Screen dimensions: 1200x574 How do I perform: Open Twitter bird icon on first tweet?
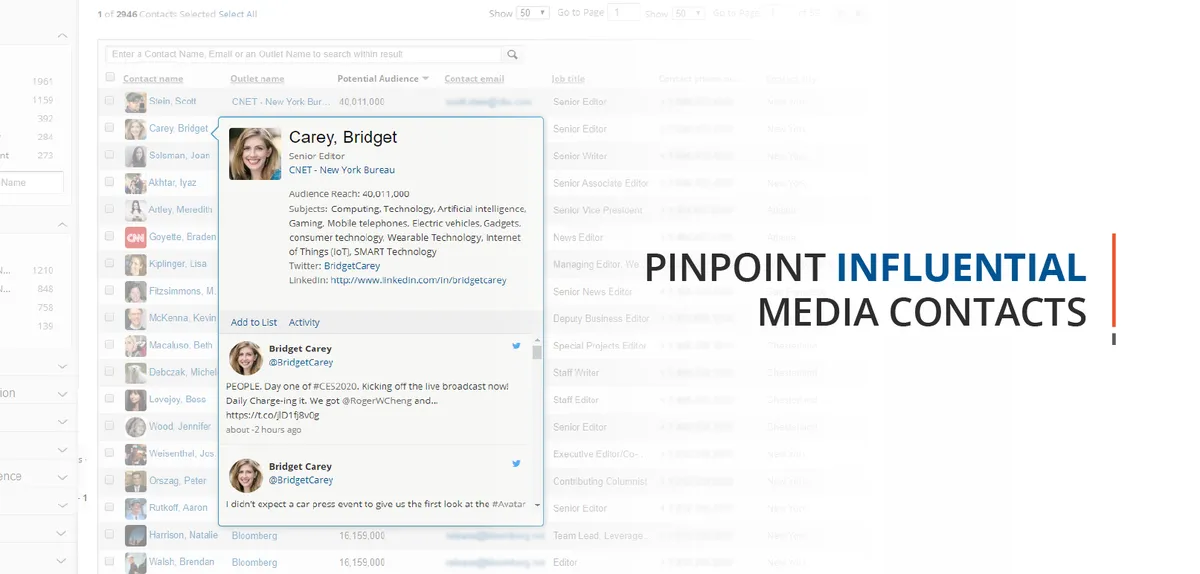517,346
